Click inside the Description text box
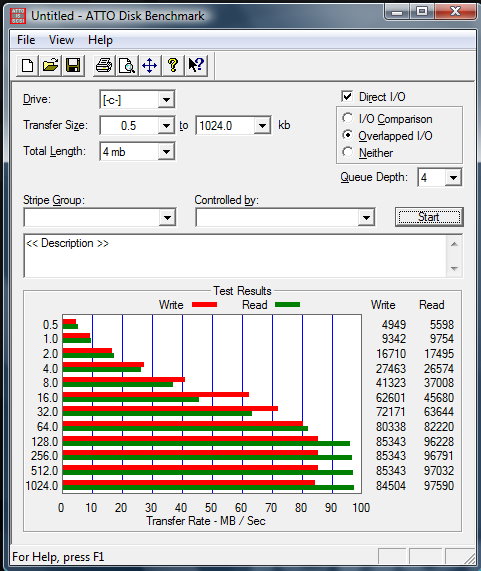This screenshot has height=571, width=481. [x=236, y=256]
